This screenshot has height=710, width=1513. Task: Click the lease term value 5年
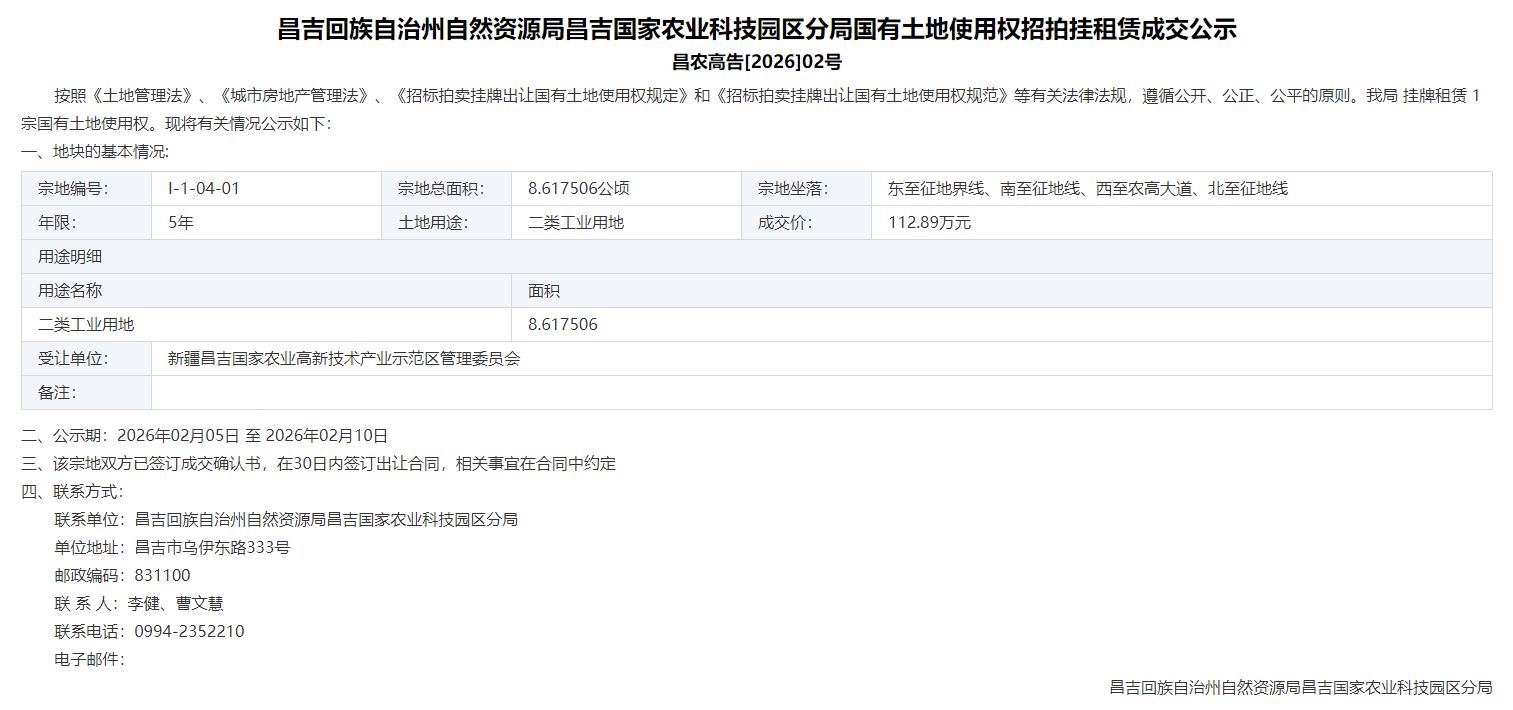[x=181, y=222]
